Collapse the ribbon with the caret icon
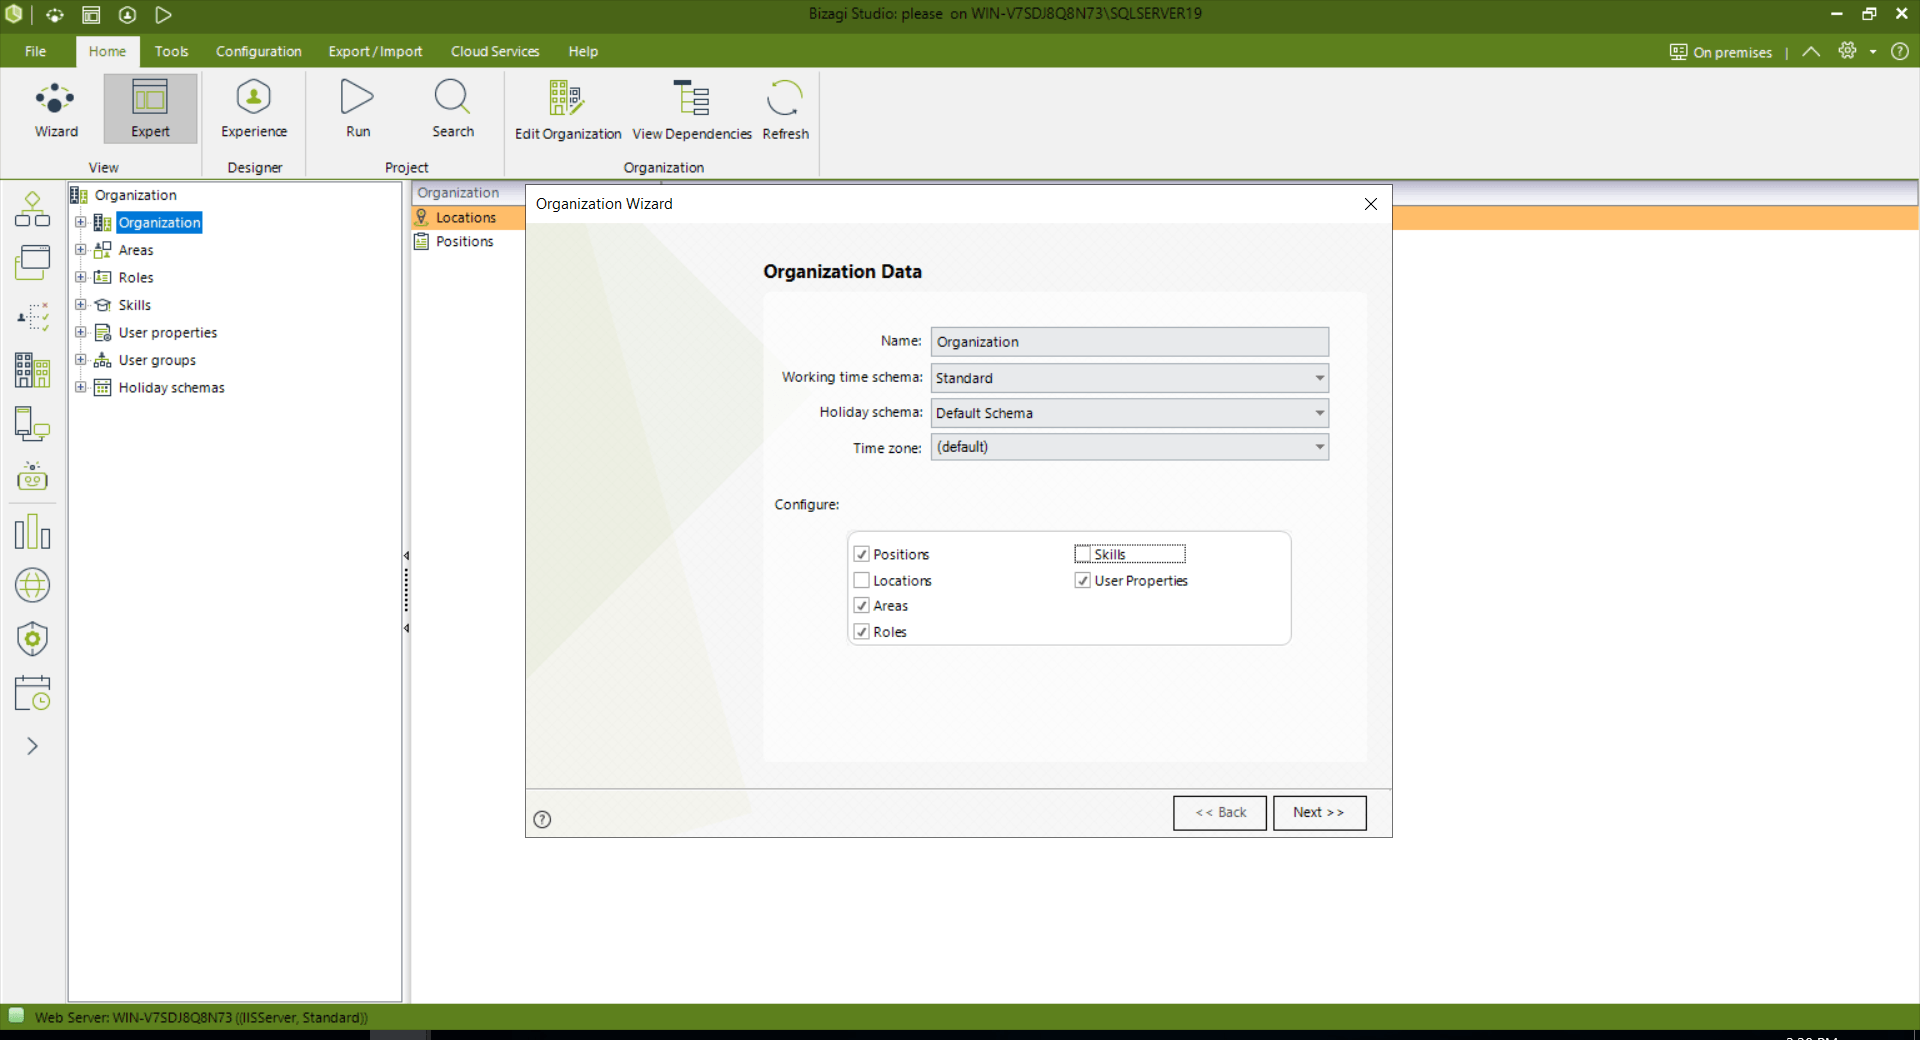This screenshot has height=1040, width=1920. 1811,51
